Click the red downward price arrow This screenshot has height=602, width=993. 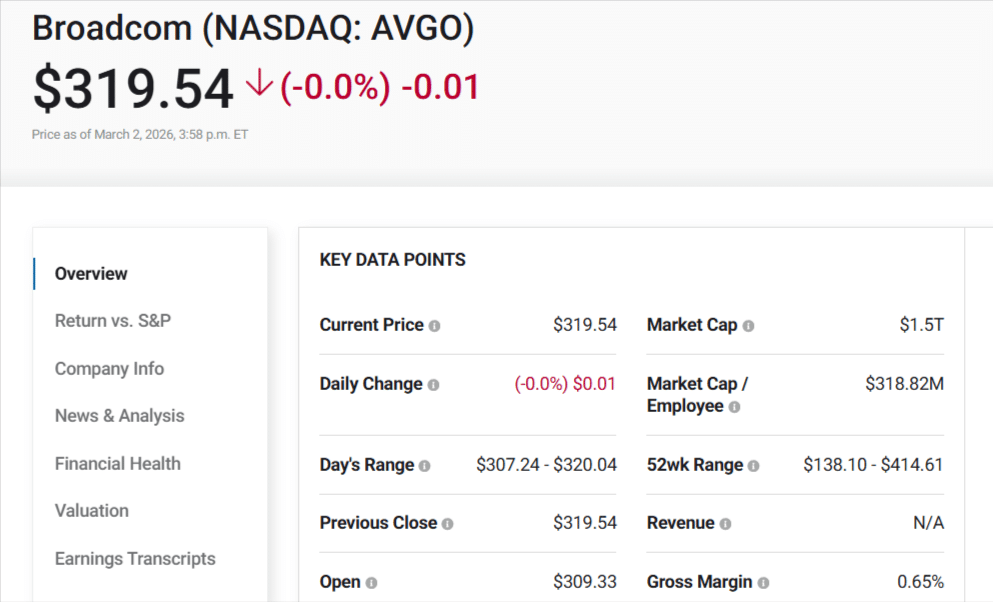[258, 85]
